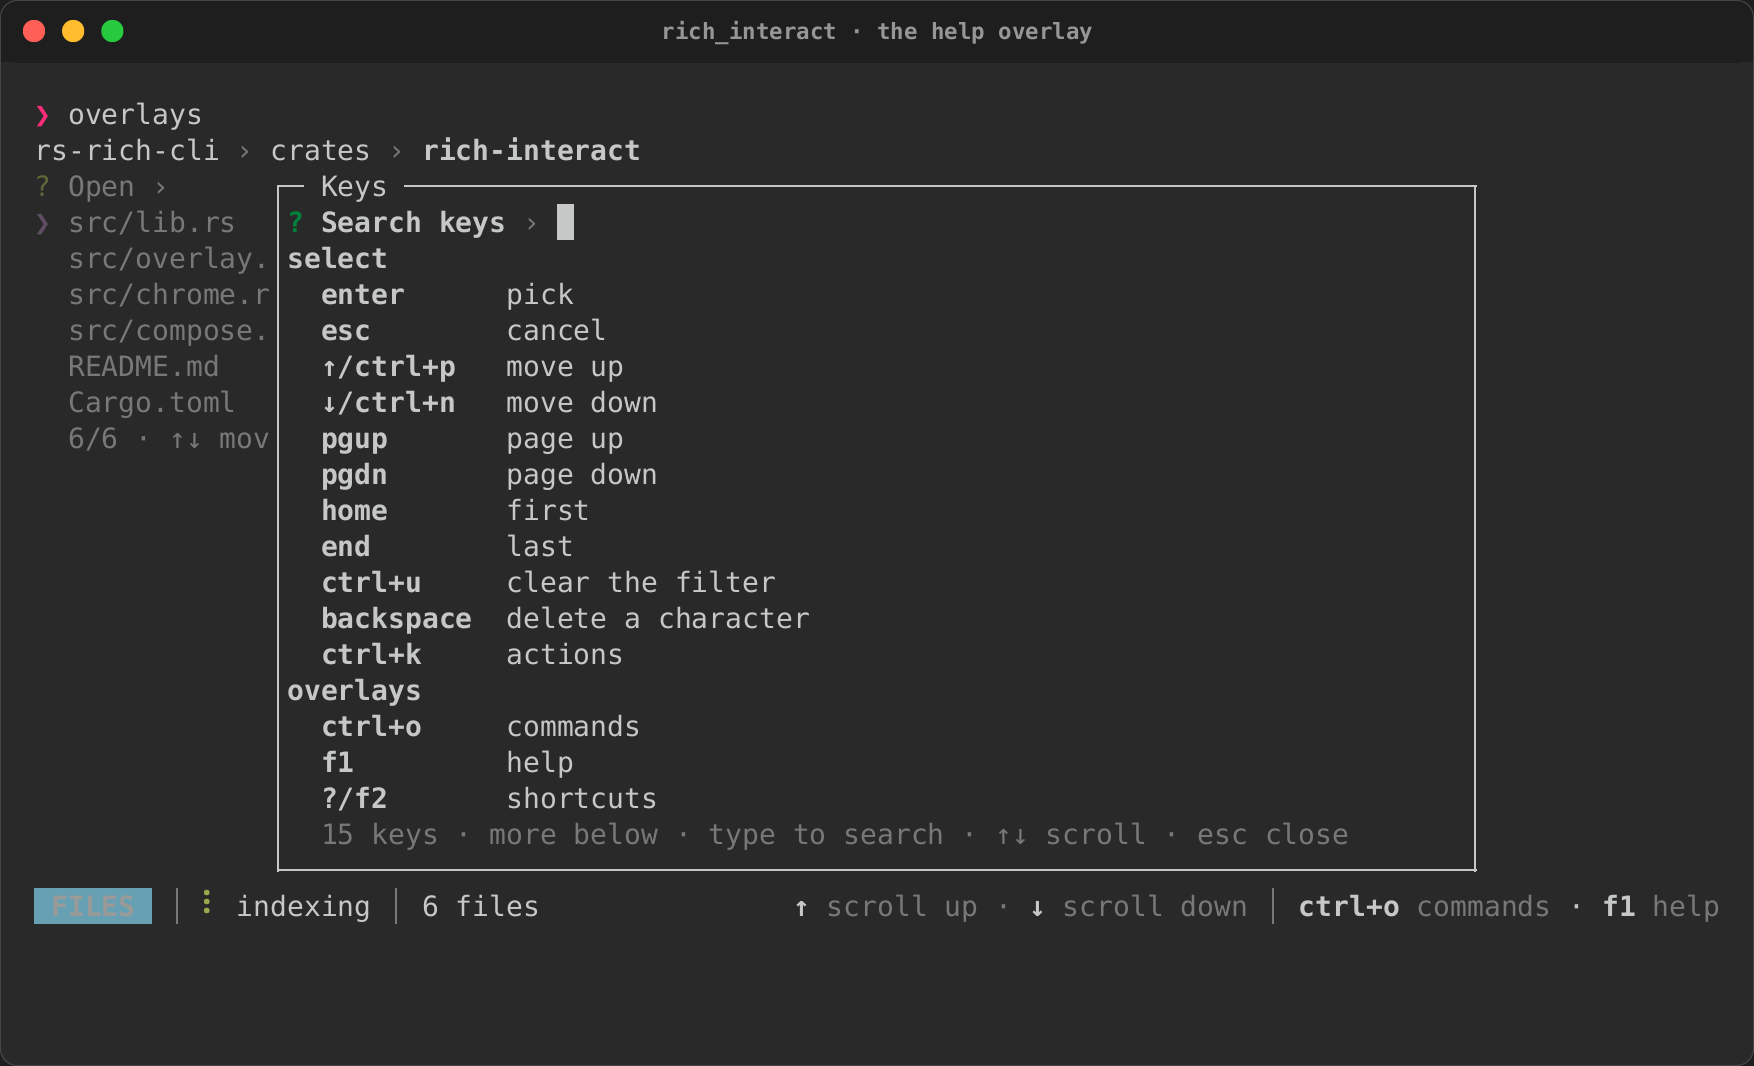
Task: Click the Keys panel title
Action: (354, 186)
